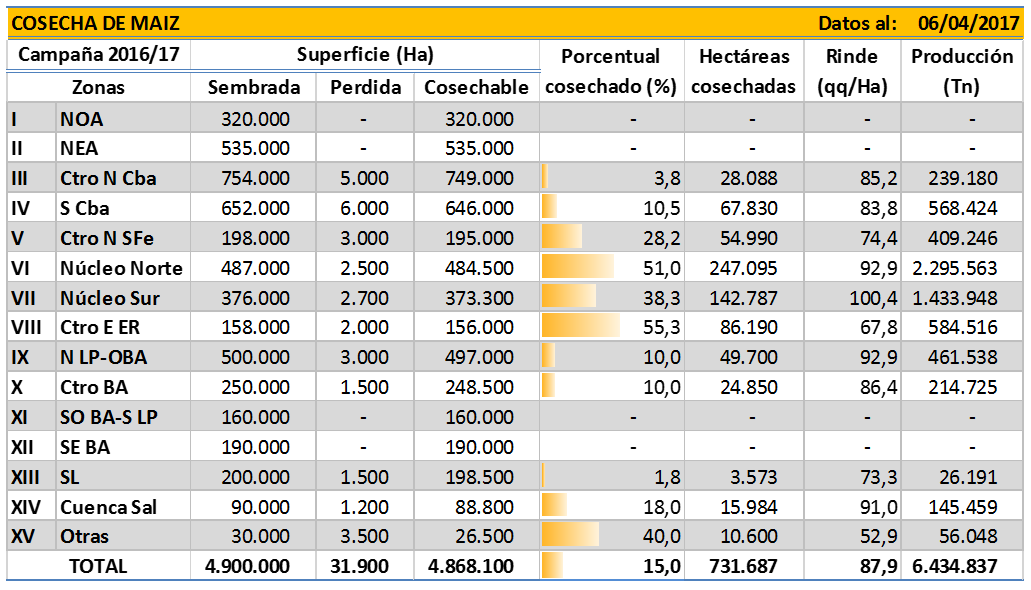Select the Cuenca Sal zone cell
Screen dimensions: 1031x590
[109, 507]
